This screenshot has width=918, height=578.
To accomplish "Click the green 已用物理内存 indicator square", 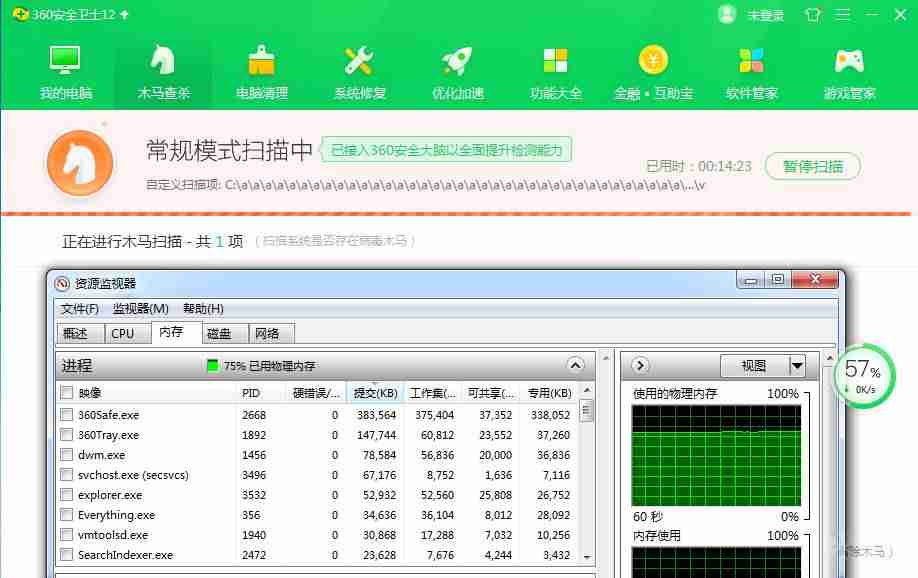I will pyautogui.click(x=213, y=366).
